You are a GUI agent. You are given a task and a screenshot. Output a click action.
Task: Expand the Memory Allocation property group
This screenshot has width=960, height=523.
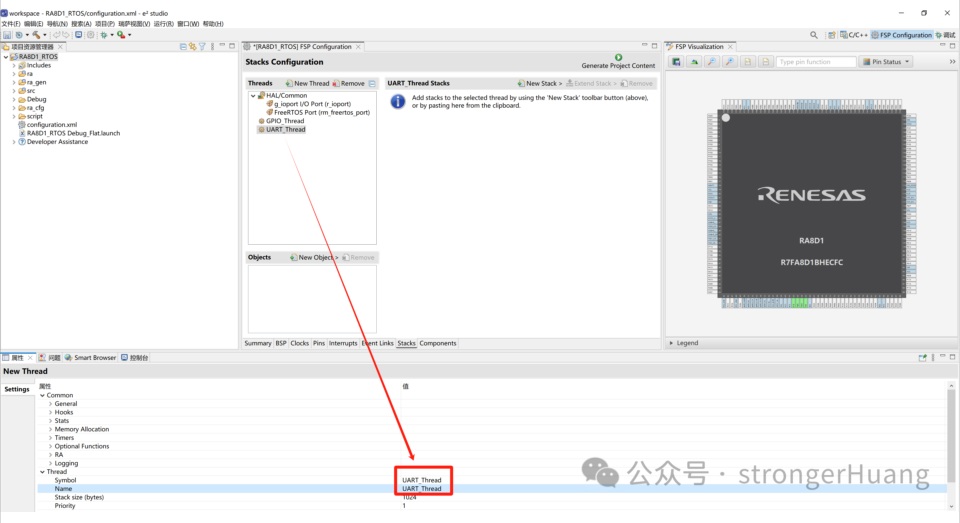point(50,429)
